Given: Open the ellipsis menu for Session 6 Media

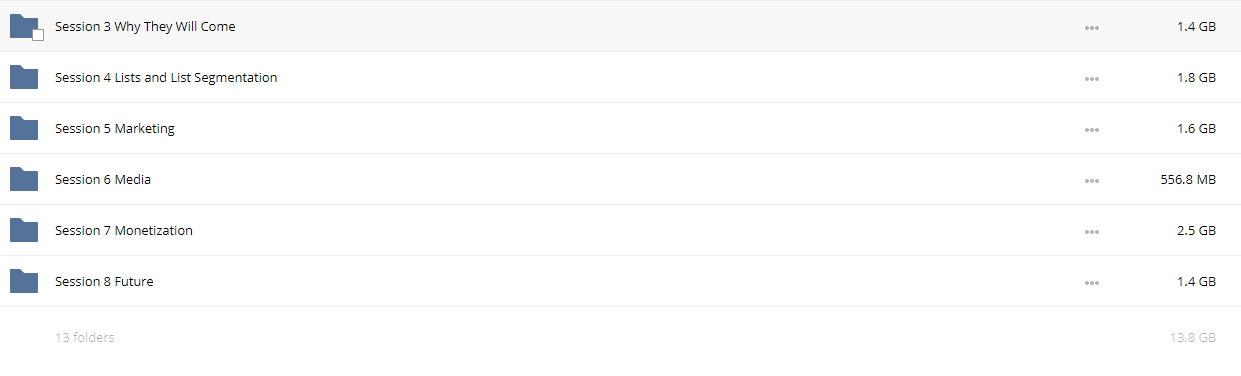Looking at the screenshot, I should pos(1092,181).
